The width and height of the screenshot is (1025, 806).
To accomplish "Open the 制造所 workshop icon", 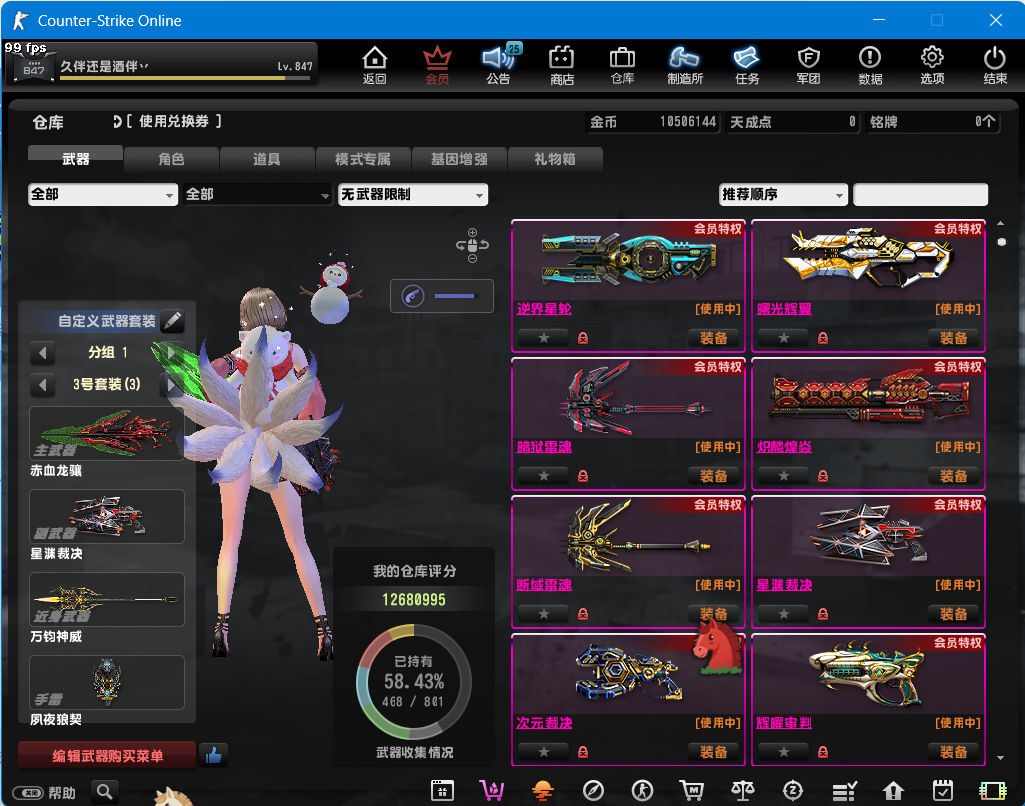I will coord(684,65).
